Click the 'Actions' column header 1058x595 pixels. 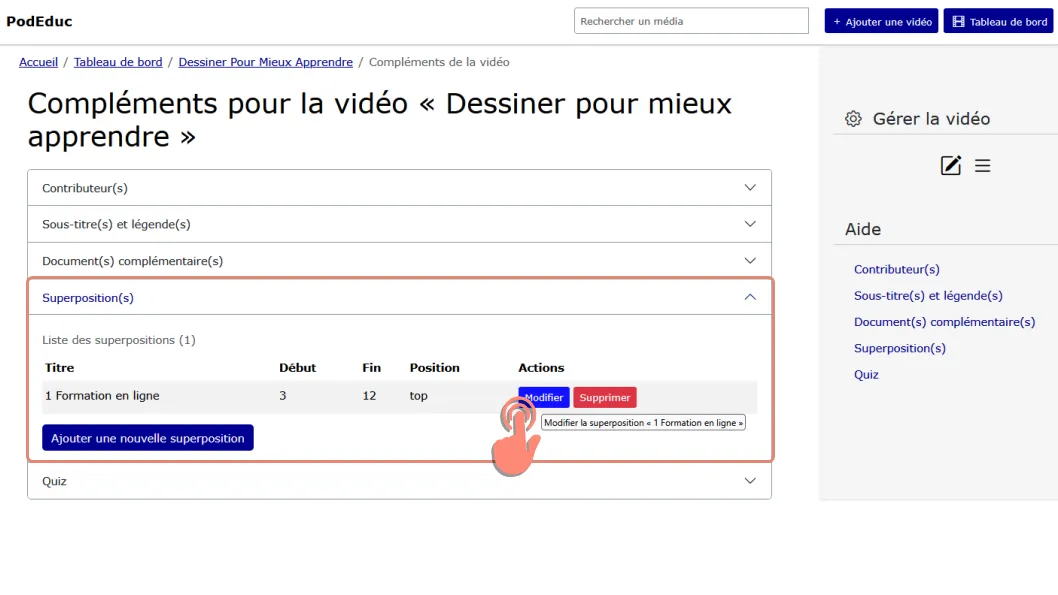(541, 368)
